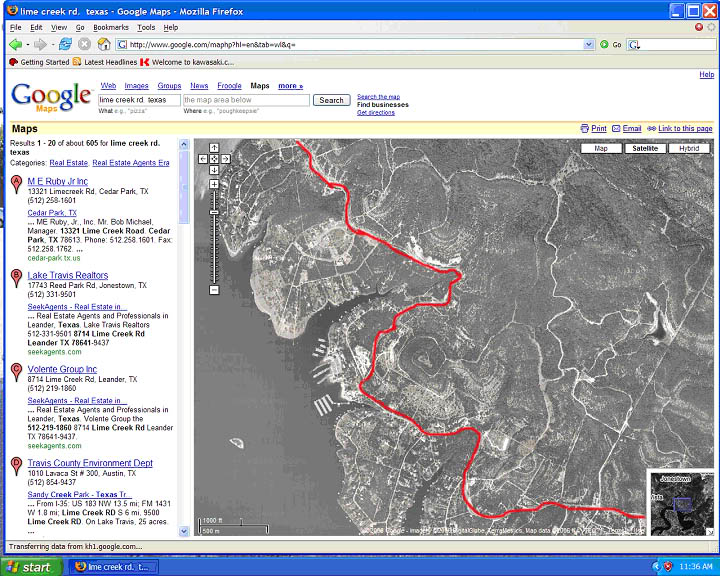Click the map zoom level slider handle

214,213
